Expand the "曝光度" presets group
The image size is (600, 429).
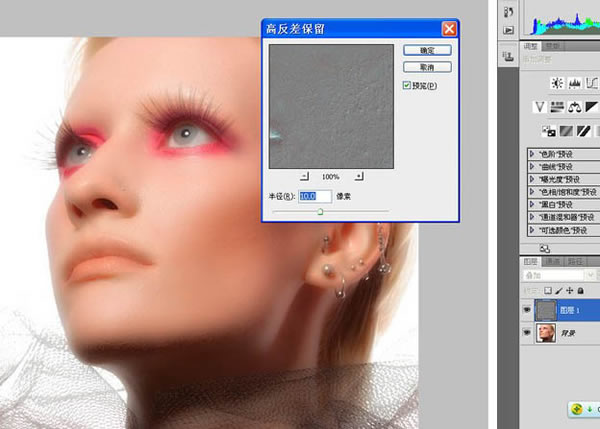pyautogui.click(x=532, y=179)
